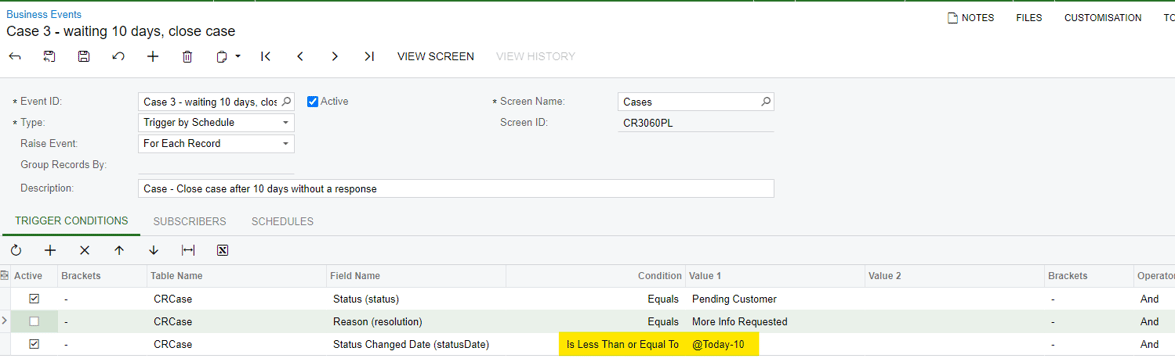Move the condition row up
Image resolution: width=1175 pixels, height=362 pixels.
119,250
